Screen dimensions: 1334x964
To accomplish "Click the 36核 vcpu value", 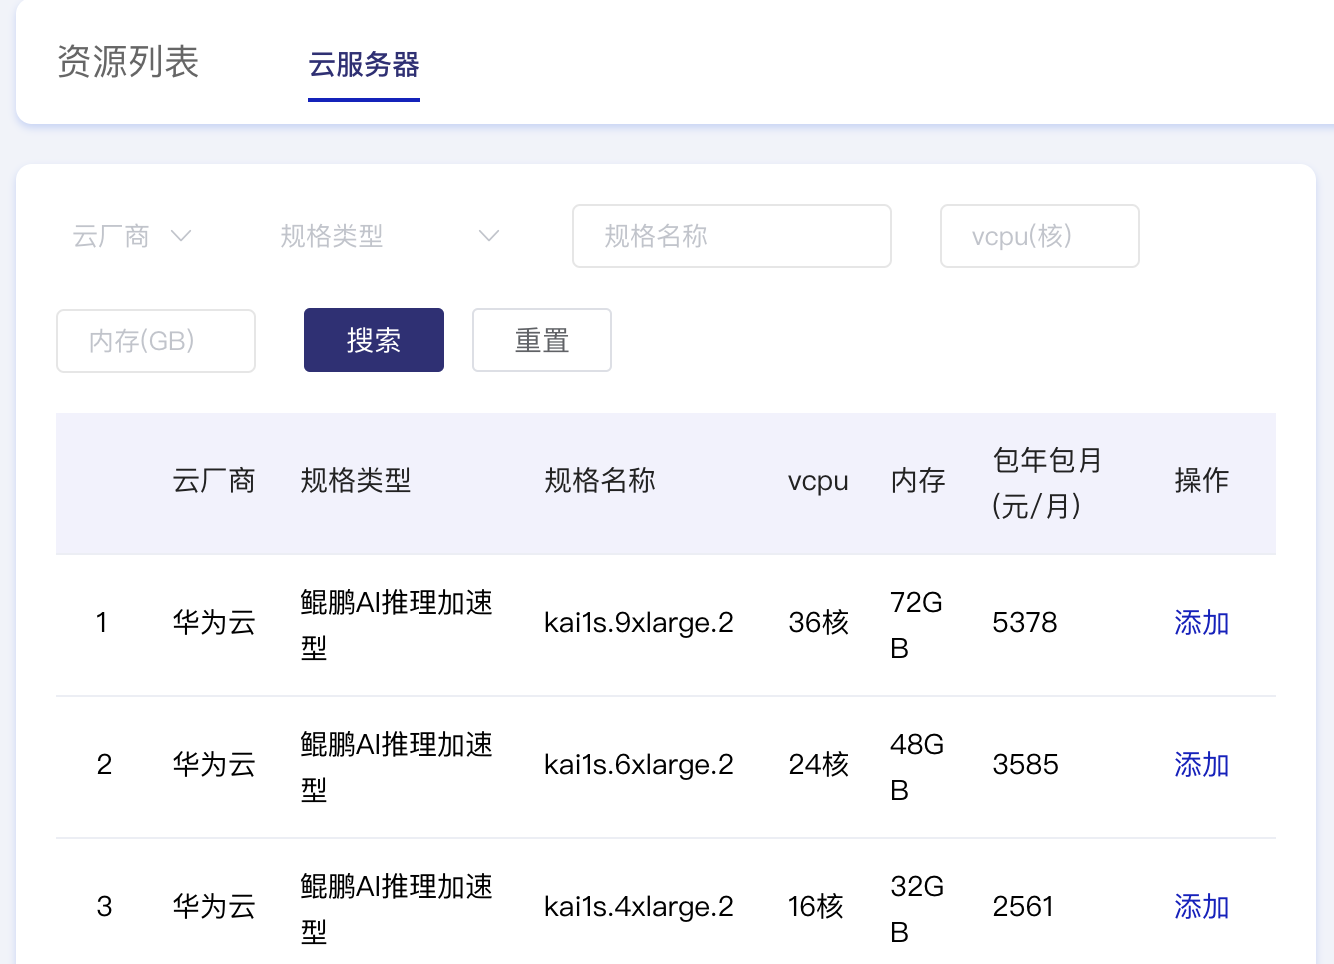I will [x=818, y=623].
